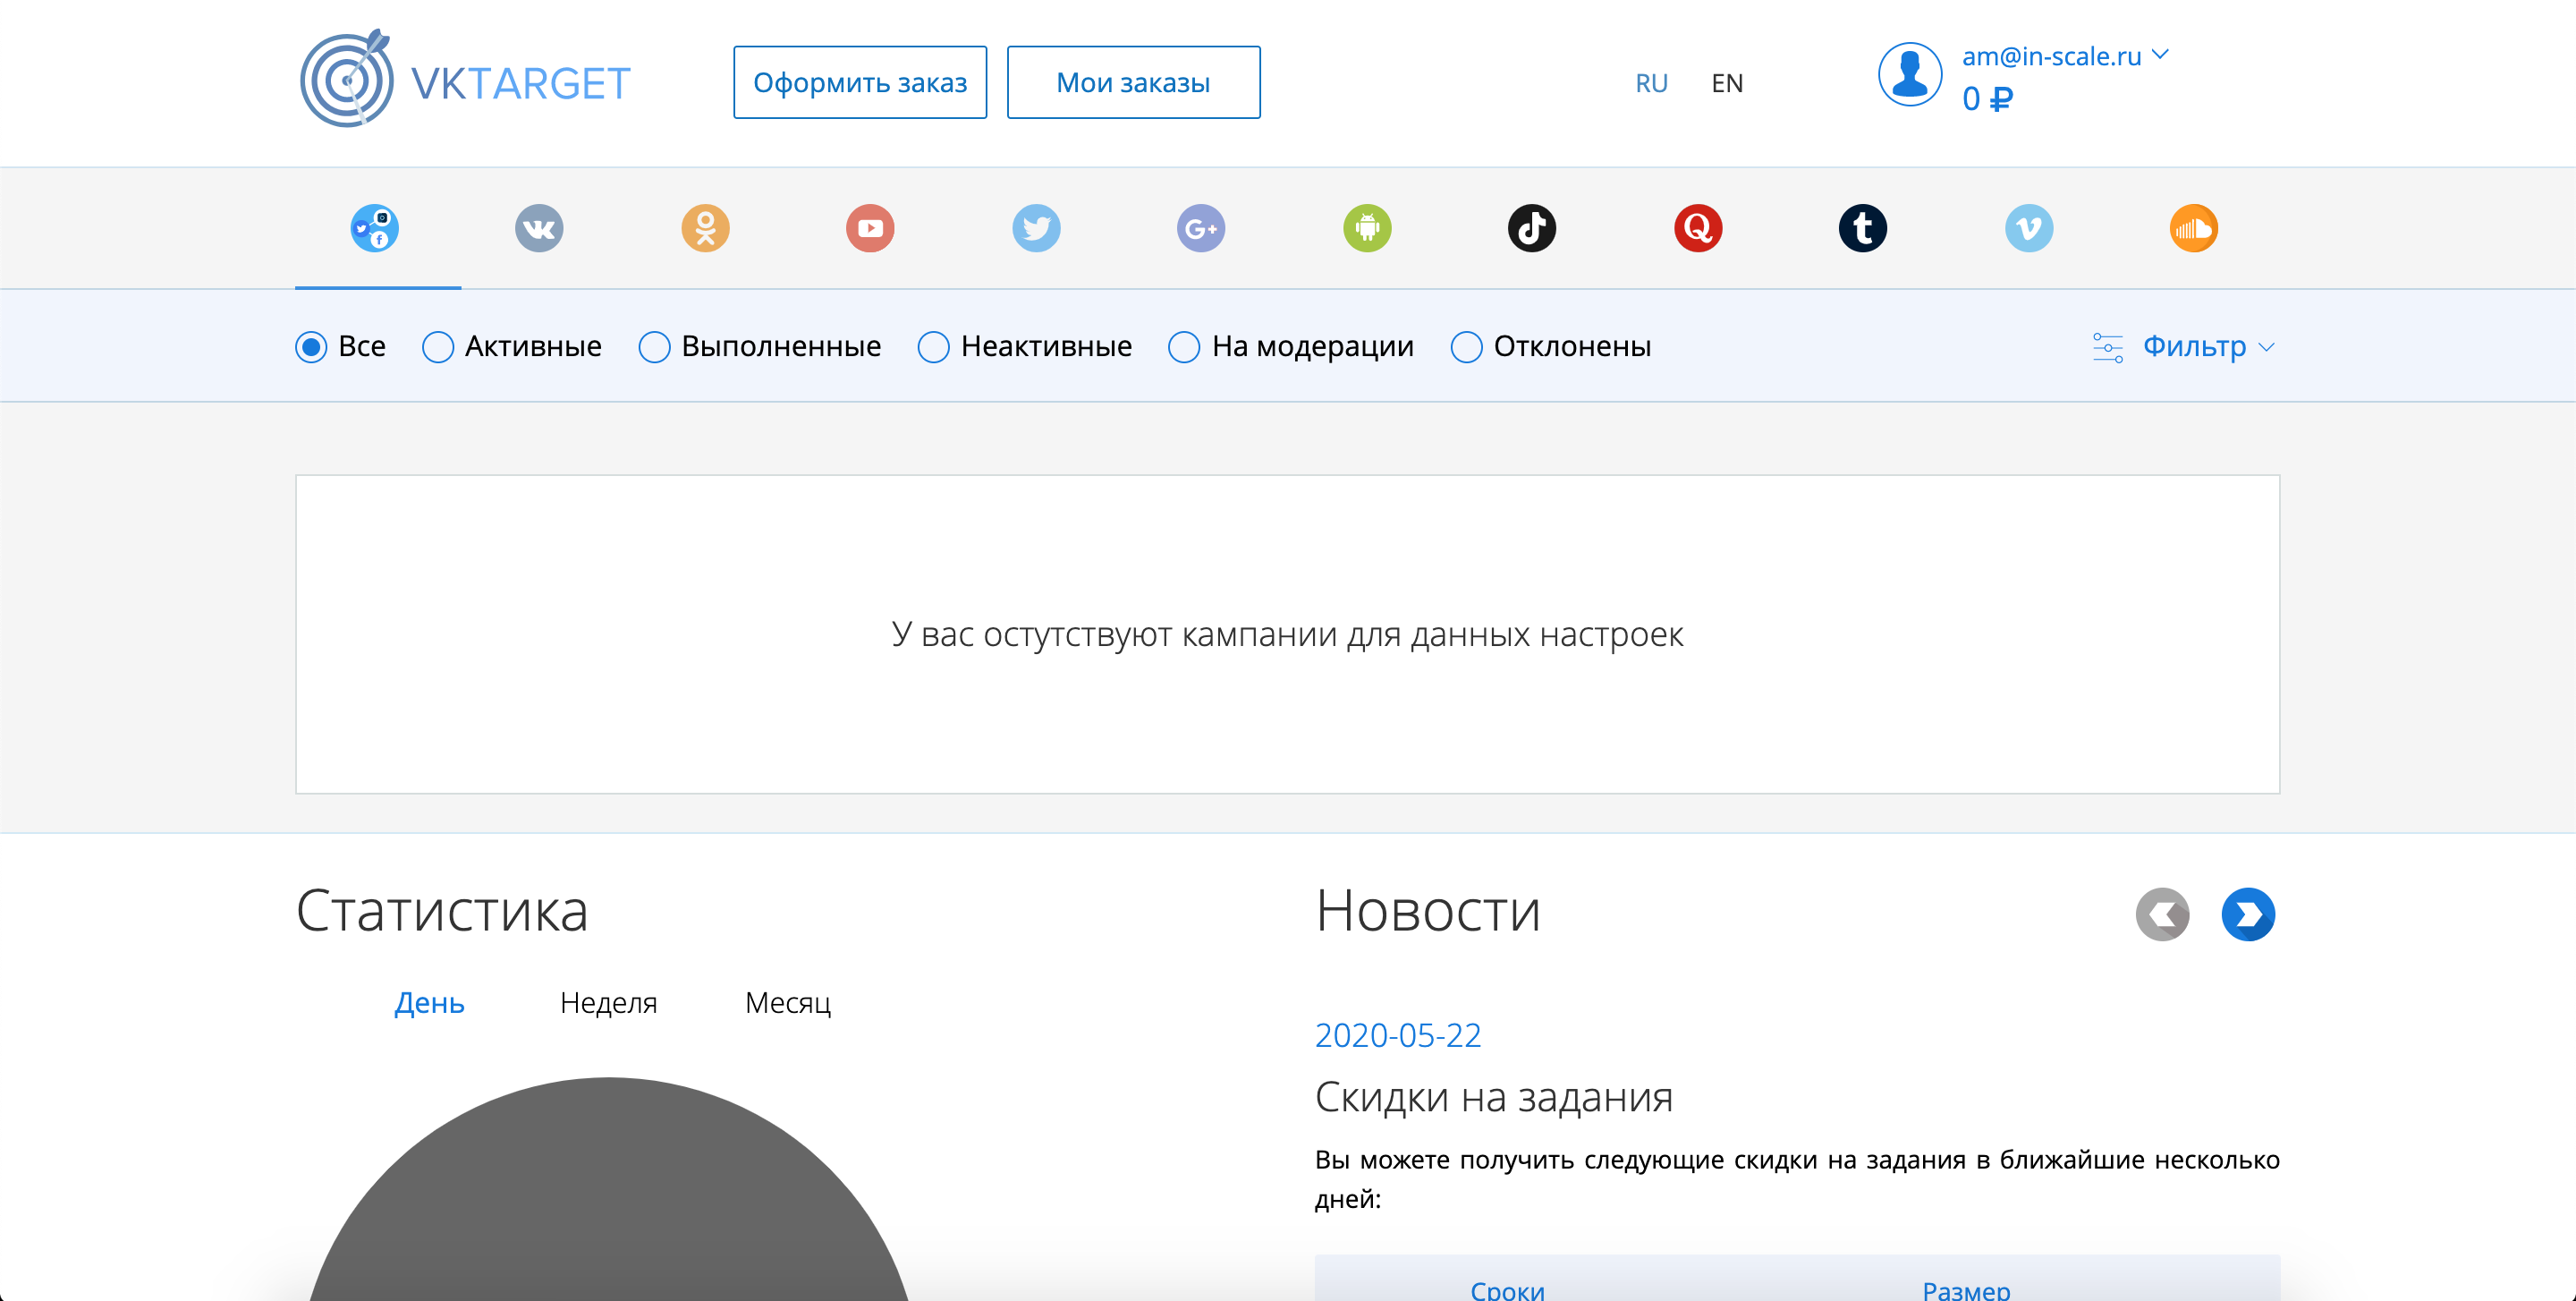The image size is (2576, 1301).
Task: Click the filter sliders icon
Action: click(x=2108, y=347)
